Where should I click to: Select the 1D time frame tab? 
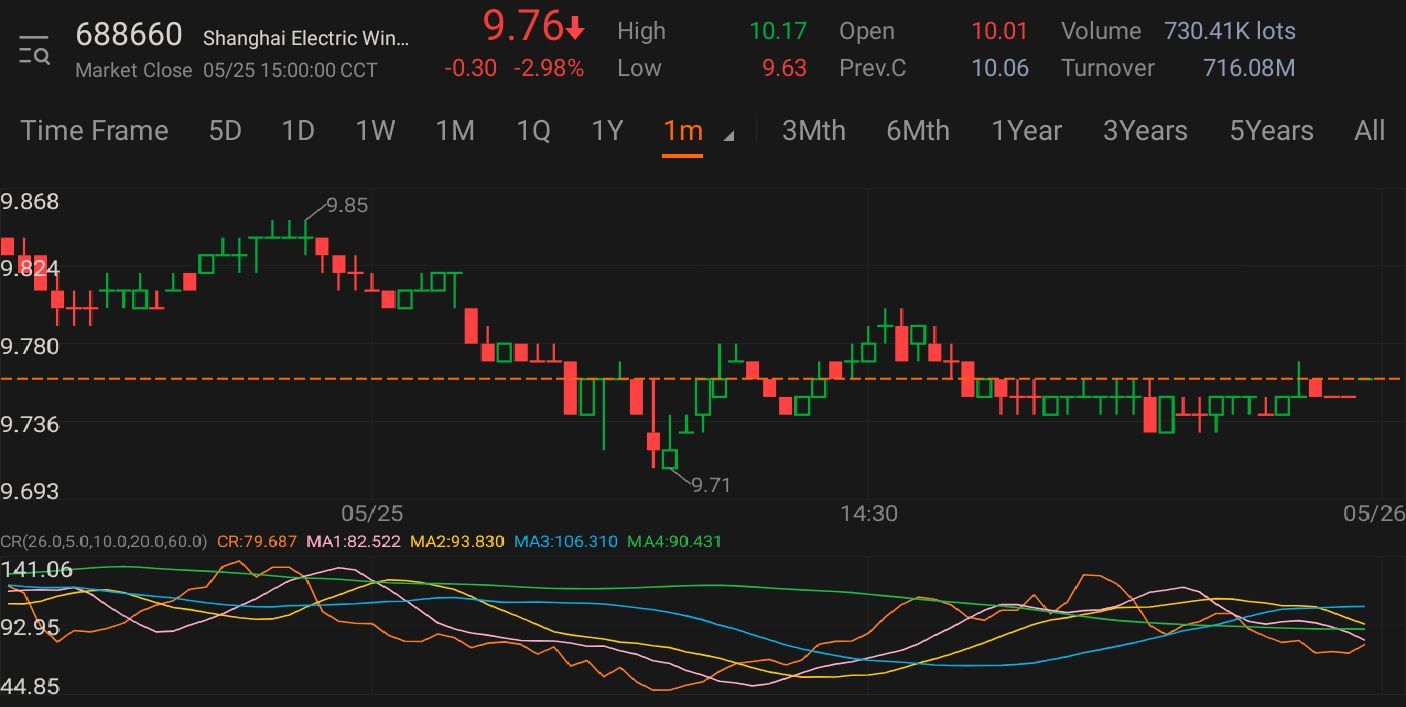pyautogui.click(x=298, y=131)
